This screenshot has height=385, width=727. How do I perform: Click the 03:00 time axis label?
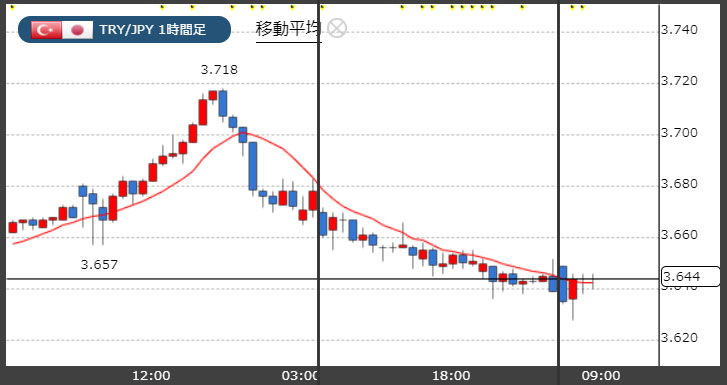click(x=300, y=375)
